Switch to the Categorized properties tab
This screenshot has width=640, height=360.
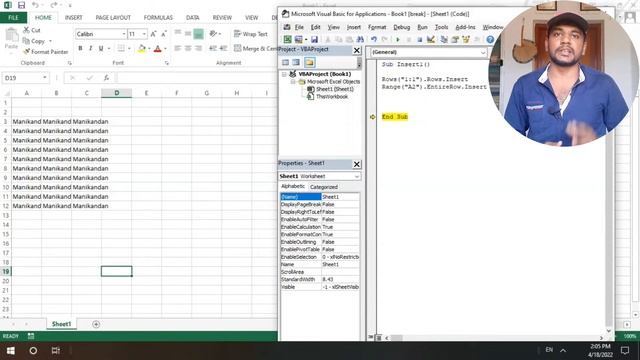coord(324,187)
